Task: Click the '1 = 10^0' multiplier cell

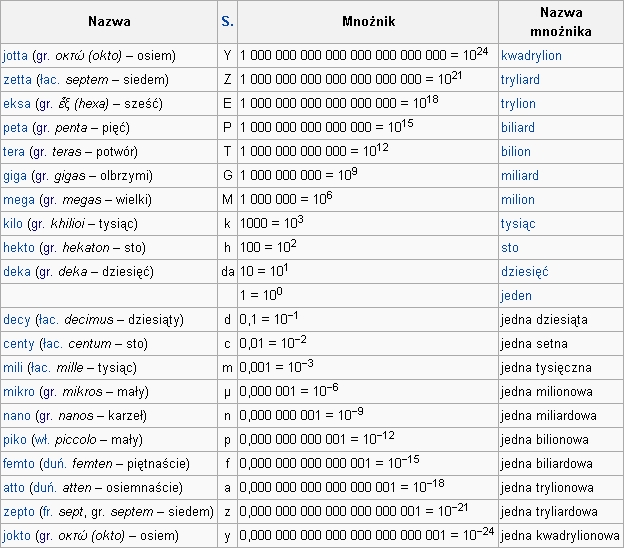Action: (368, 296)
